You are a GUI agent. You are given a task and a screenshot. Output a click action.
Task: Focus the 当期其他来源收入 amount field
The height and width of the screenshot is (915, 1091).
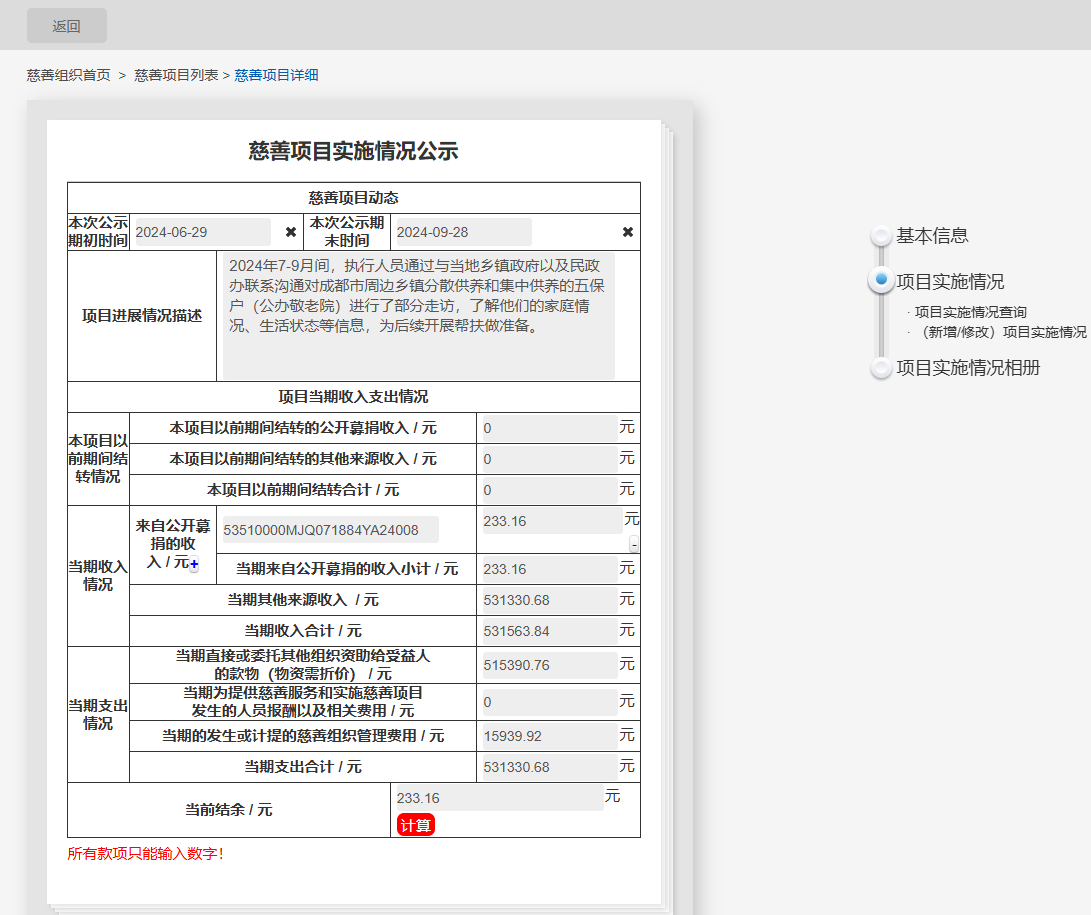click(x=549, y=600)
